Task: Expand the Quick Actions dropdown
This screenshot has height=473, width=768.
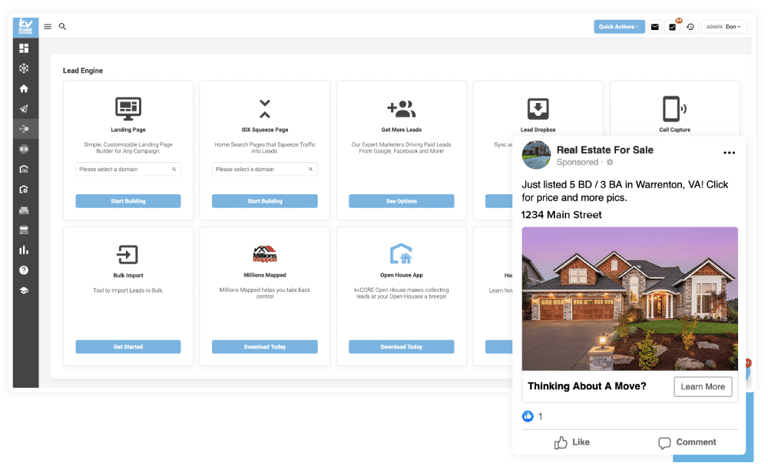Action: (619, 27)
